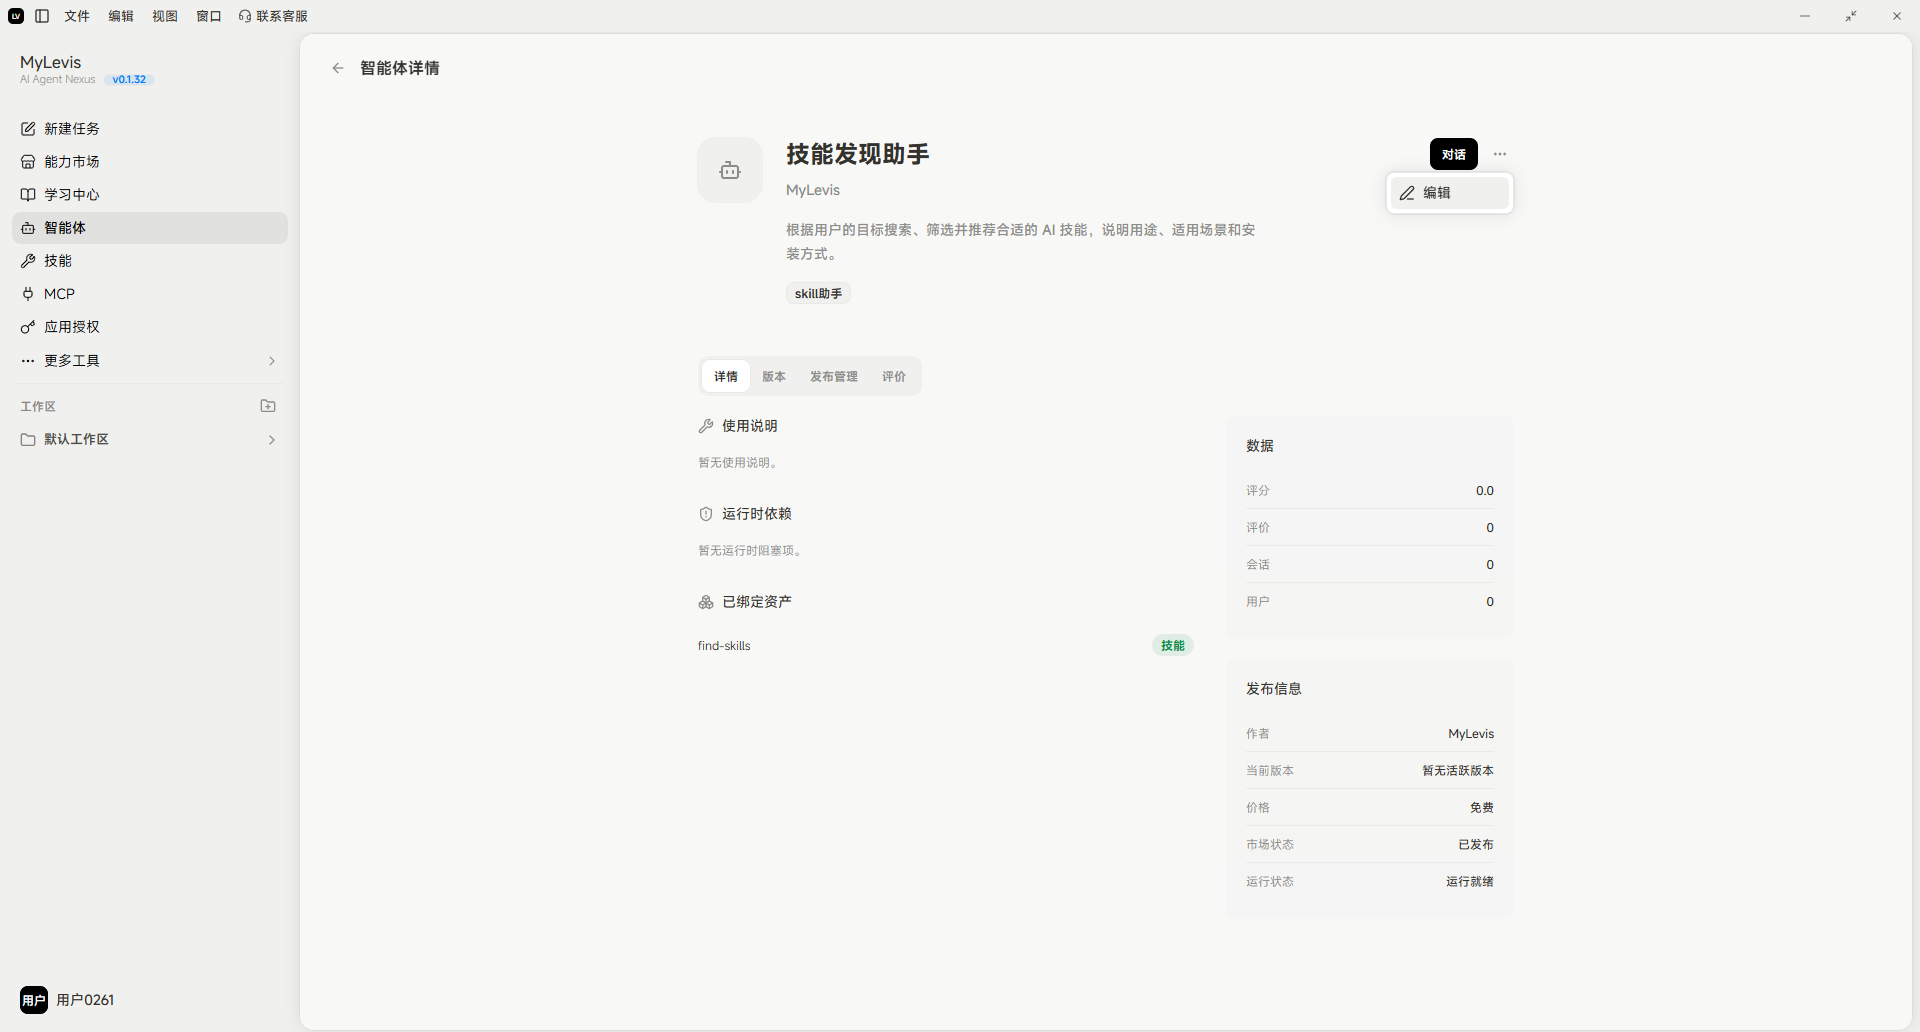The image size is (1920, 1032).
Task: Click the robot avatar of 技能发现助手
Action: [730, 170]
